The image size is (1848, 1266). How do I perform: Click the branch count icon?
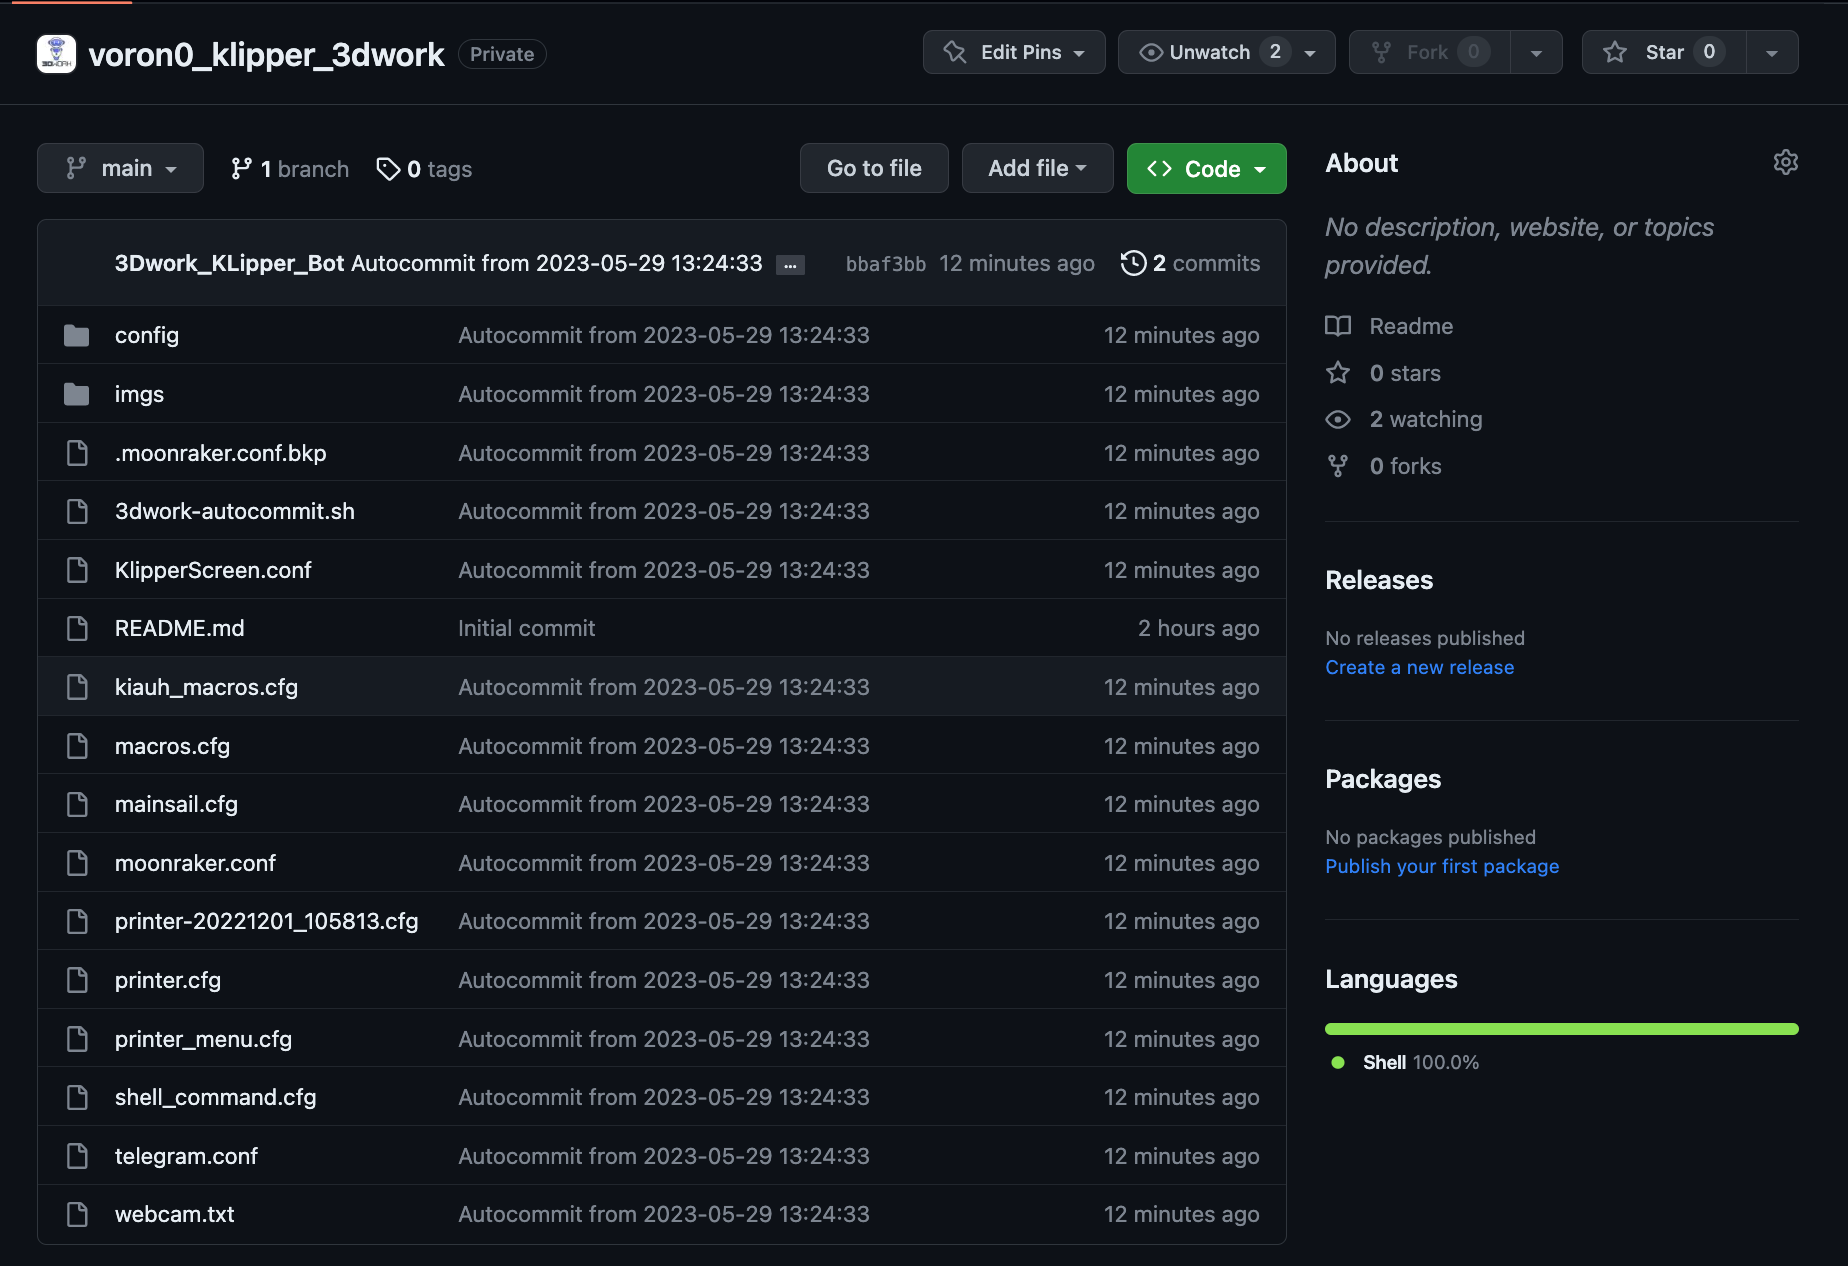click(241, 169)
